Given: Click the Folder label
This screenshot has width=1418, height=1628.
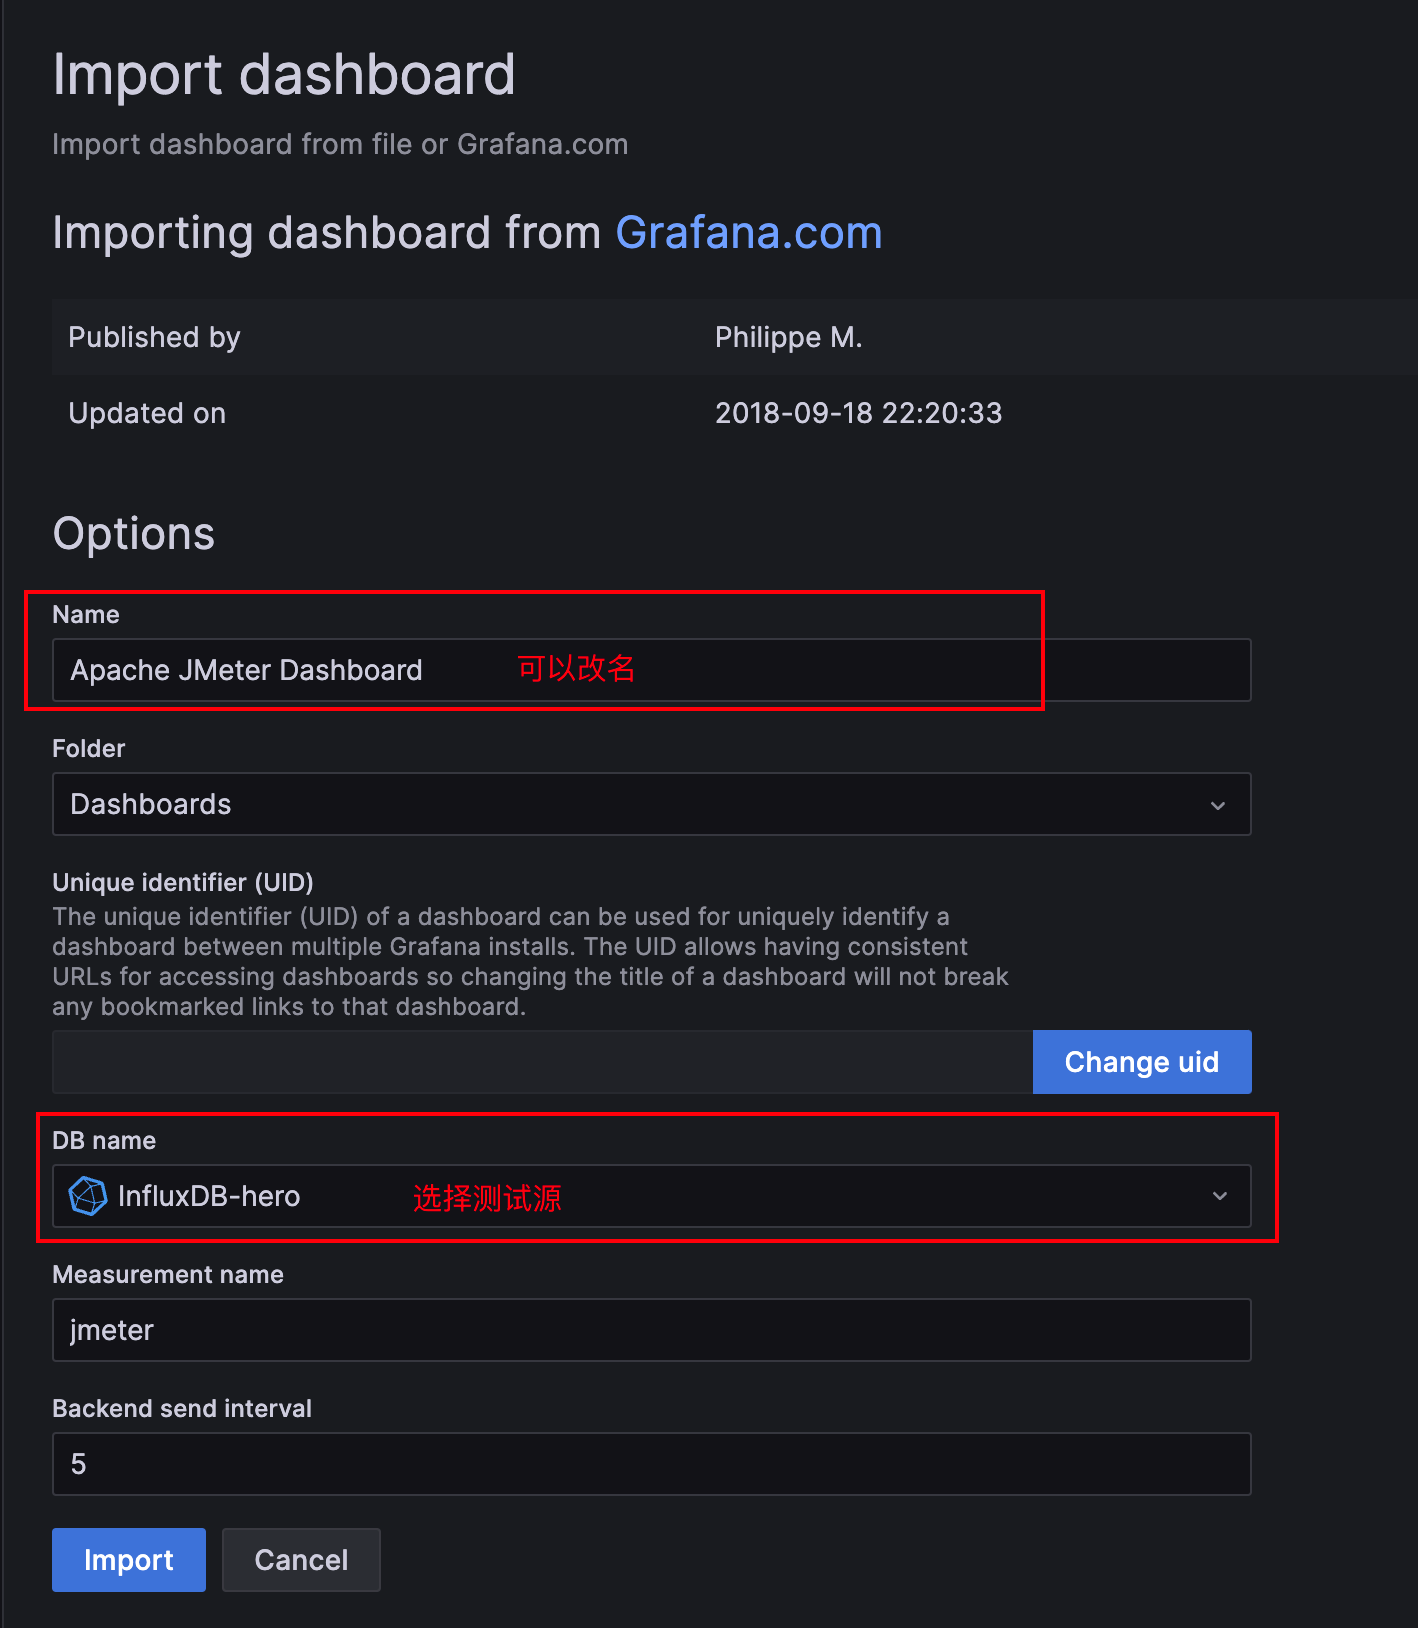Looking at the screenshot, I should (89, 748).
